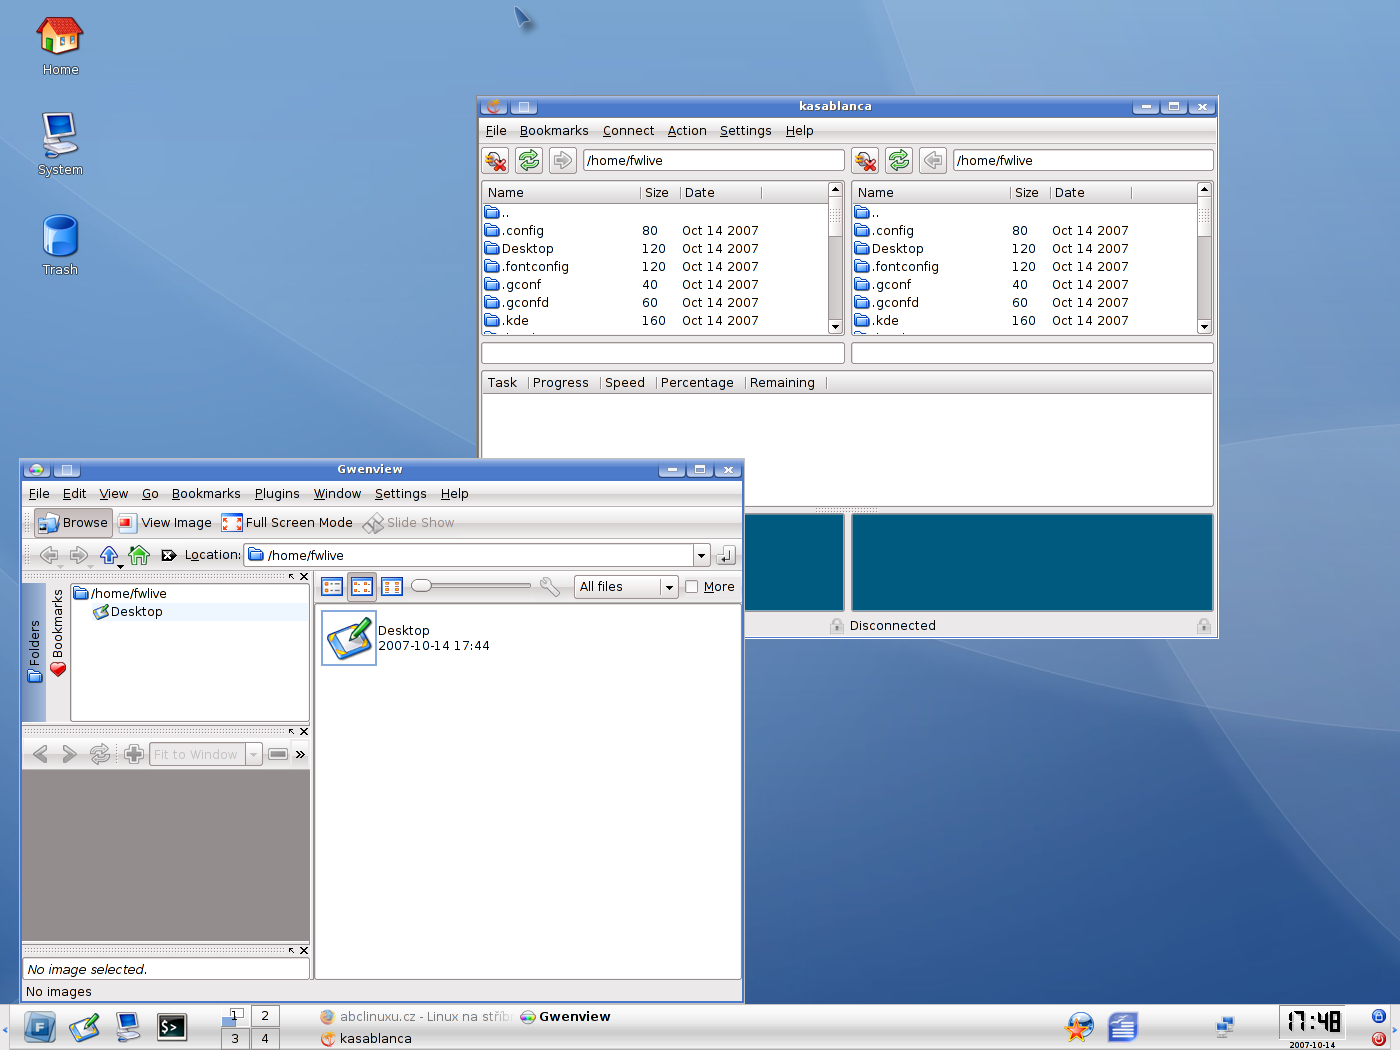
Task: Switch Gwenview to Browse mode
Action: (73, 523)
